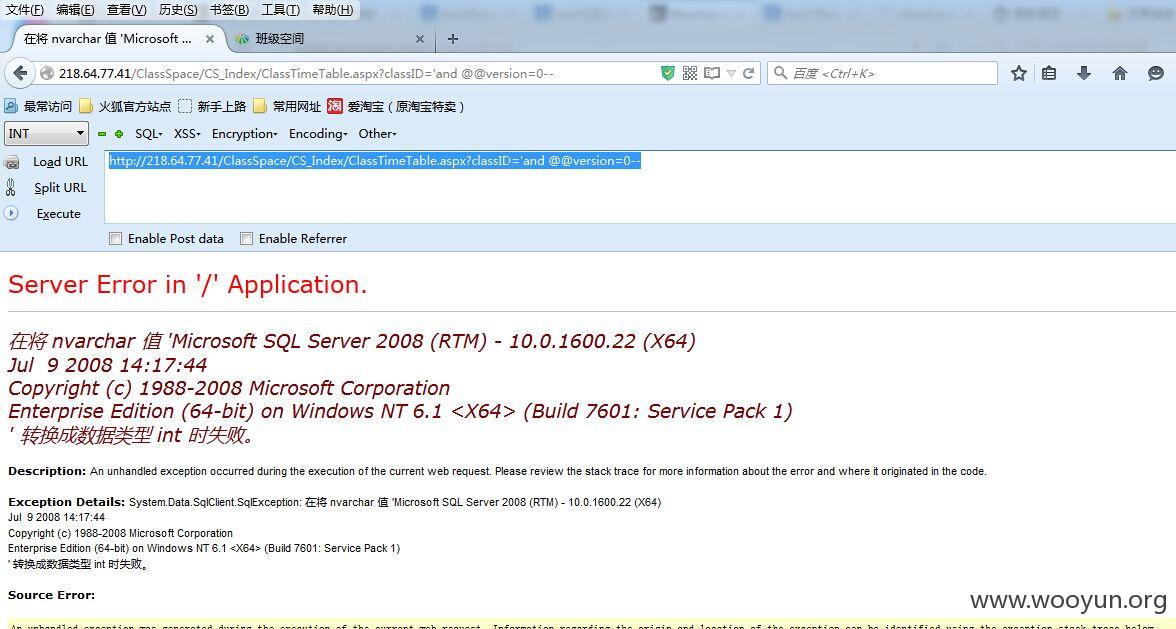Viewport: 1176px width, 629px height.
Task: Bookmark this page with star icon
Action: pyautogui.click(x=1018, y=73)
